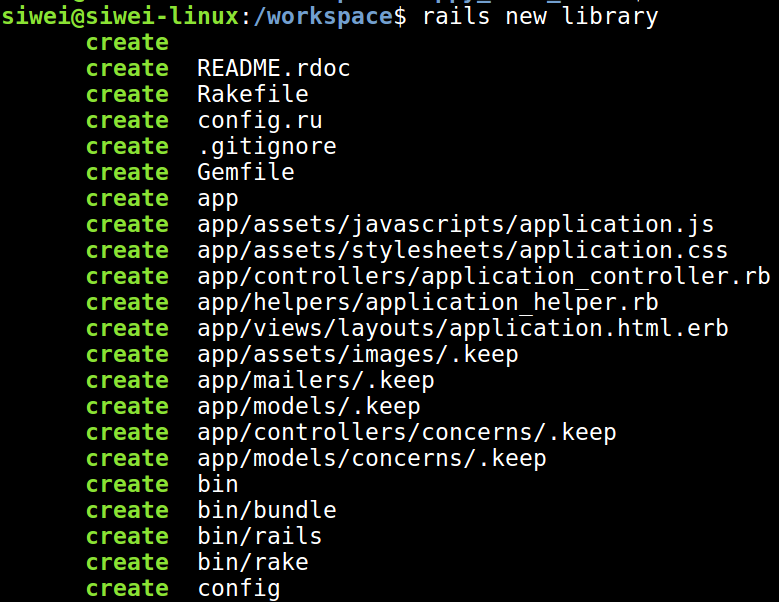Click the application.html.erb layout path
Screen dimensions: 779x602
pos(463,329)
